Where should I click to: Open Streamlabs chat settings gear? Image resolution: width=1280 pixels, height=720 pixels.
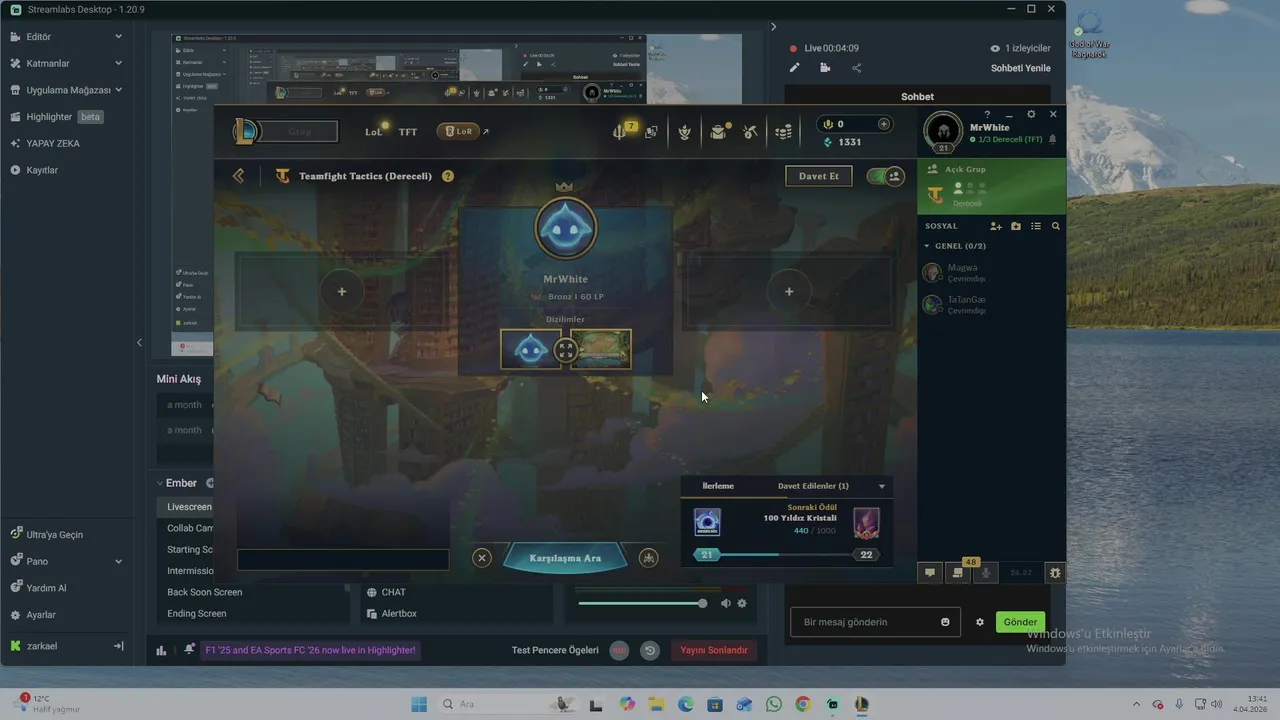point(980,622)
